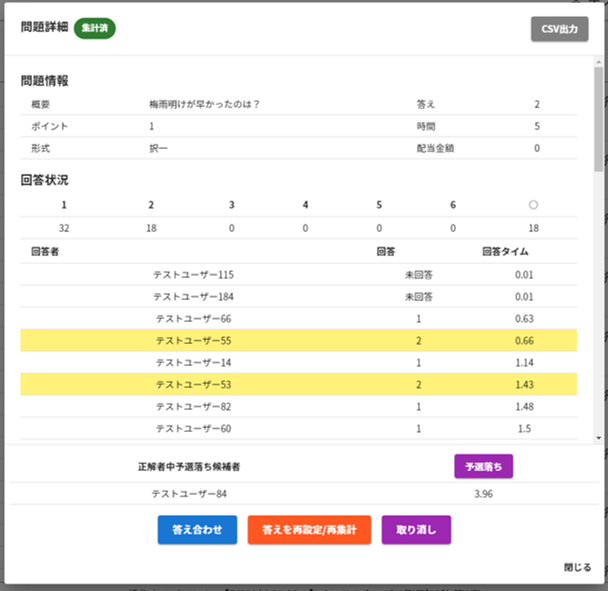Click the 回答 column header
This screenshot has height=591, width=608.
(386, 251)
